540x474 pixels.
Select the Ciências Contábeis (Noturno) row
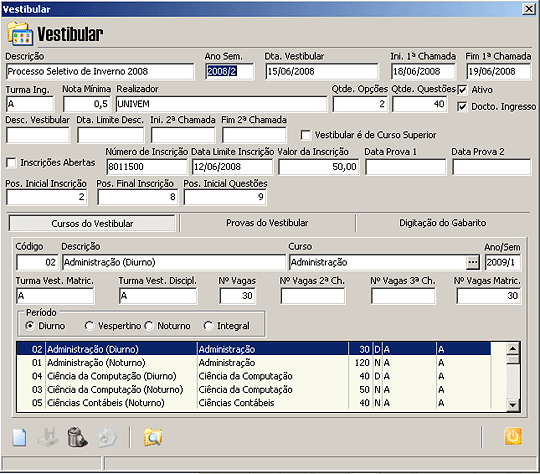click(253, 403)
